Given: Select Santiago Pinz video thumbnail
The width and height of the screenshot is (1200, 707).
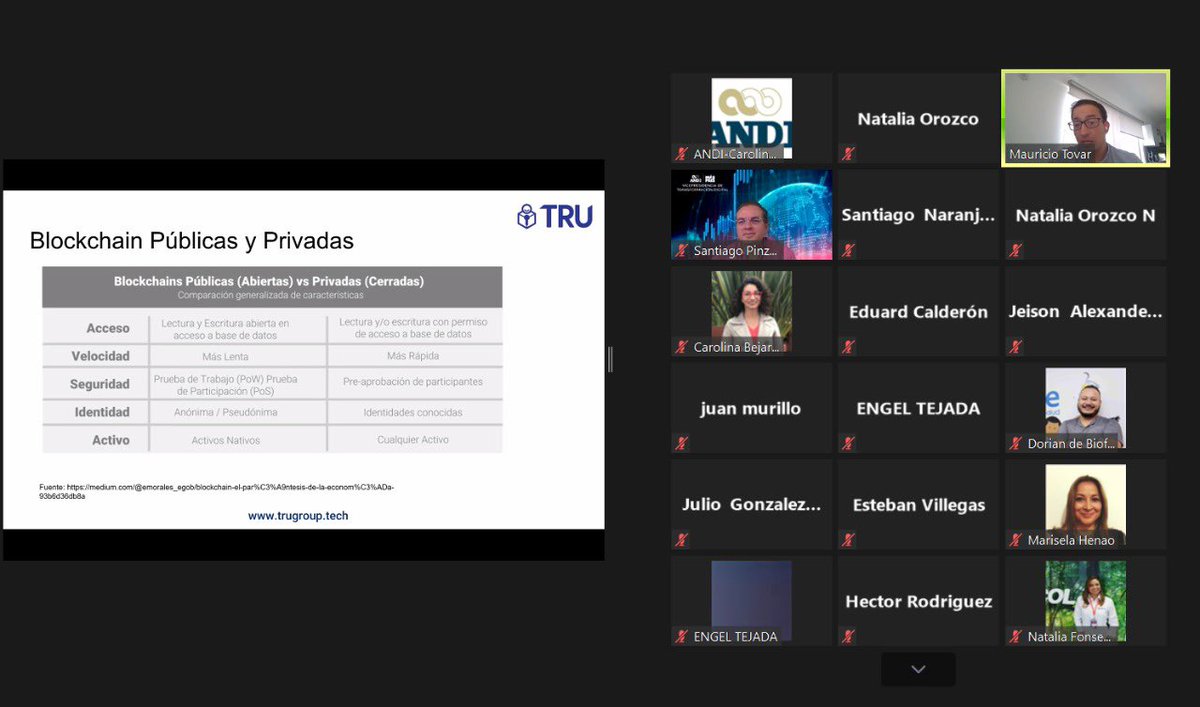Looking at the screenshot, I should click(x=751, y=214).
